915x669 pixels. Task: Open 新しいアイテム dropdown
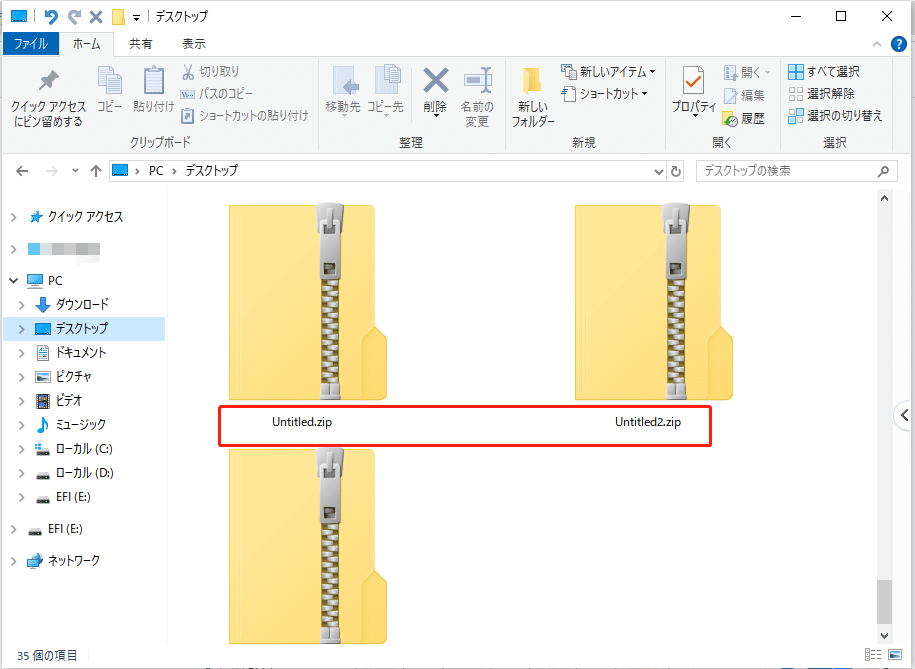click(x=608, y=71)
